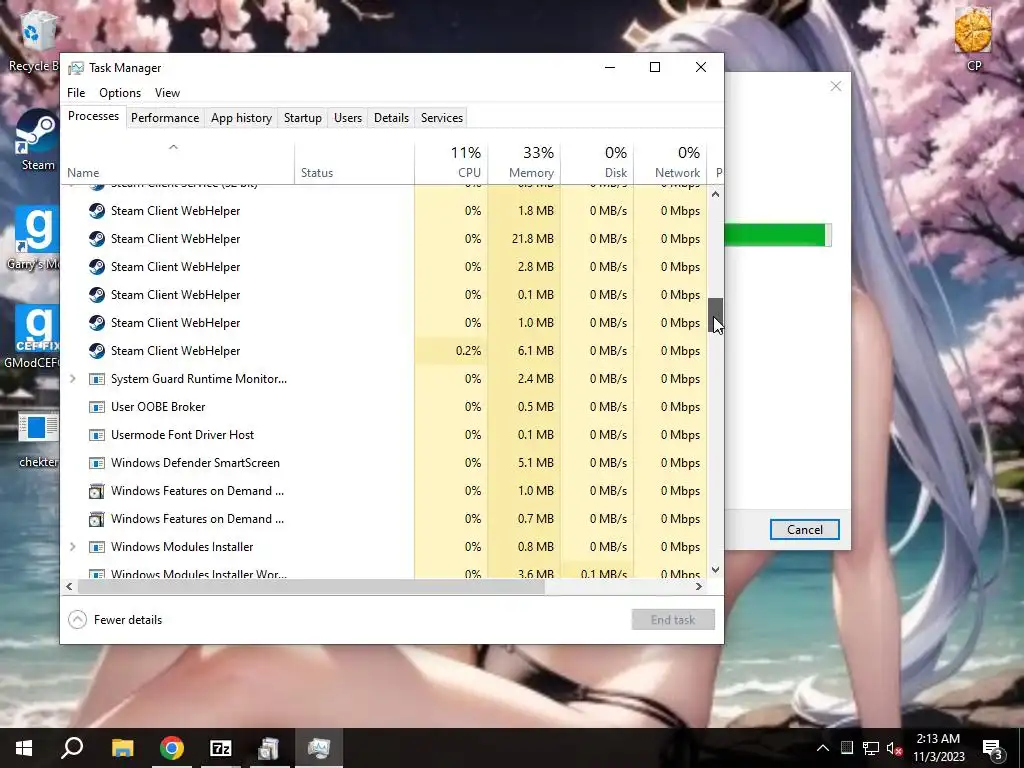Screen dimensions: 1024x768
Task: Sort by Network usage column
Action: (670, 163)
